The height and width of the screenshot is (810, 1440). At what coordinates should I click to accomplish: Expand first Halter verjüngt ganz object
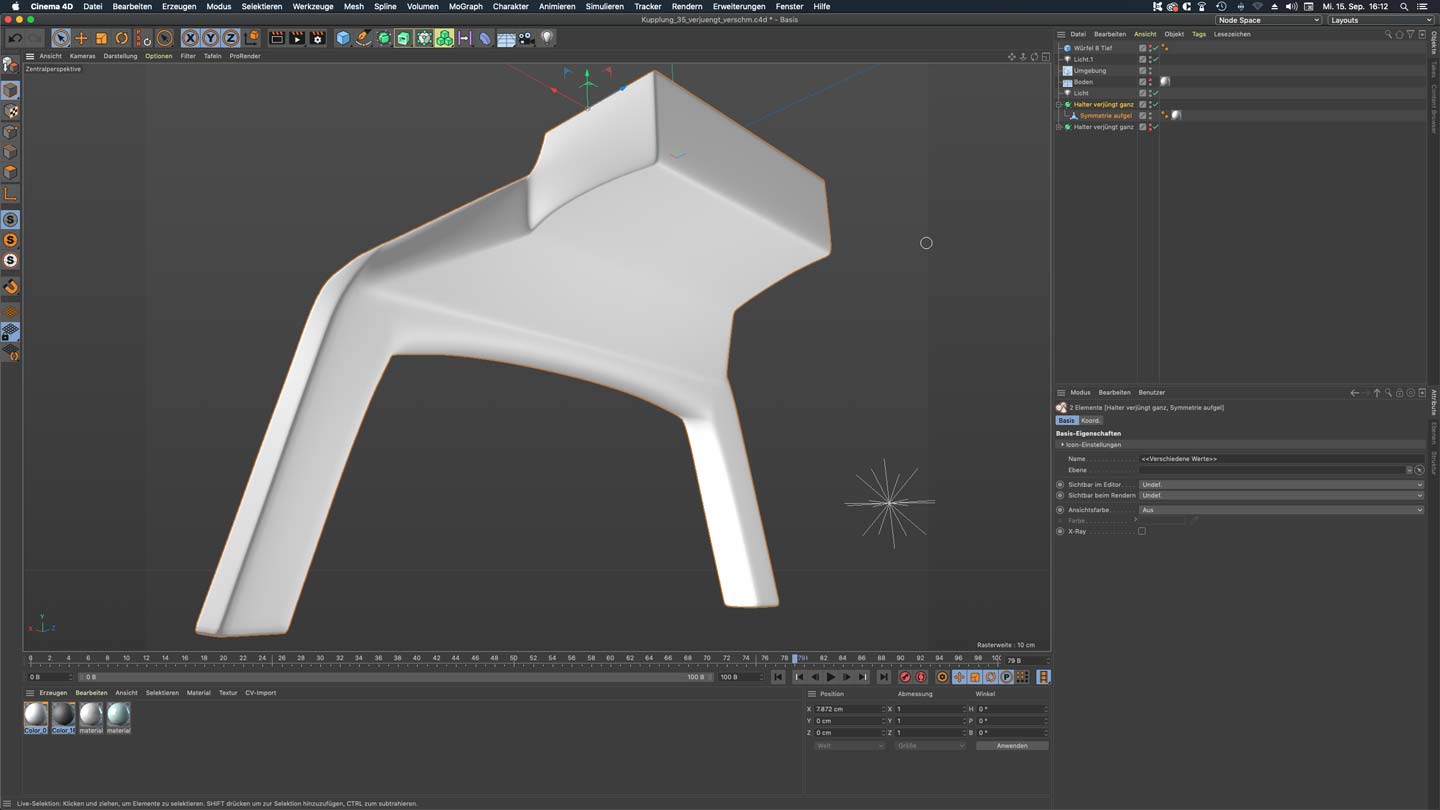tap(1059, 104)
